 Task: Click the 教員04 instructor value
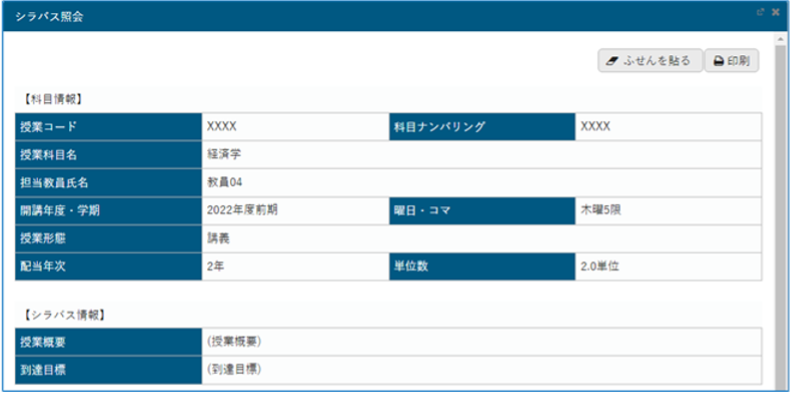click(224, 183)
